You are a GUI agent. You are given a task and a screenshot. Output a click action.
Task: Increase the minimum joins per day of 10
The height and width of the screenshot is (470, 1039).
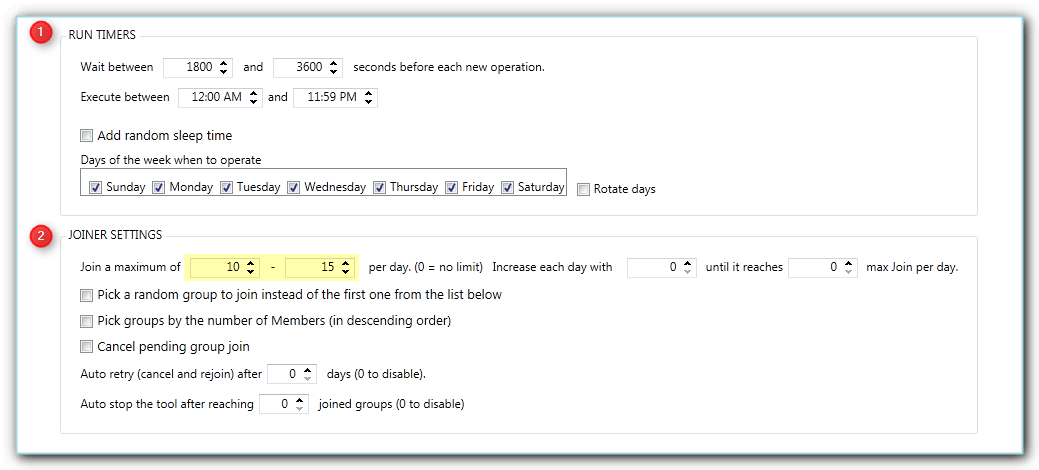click(249, 263)
